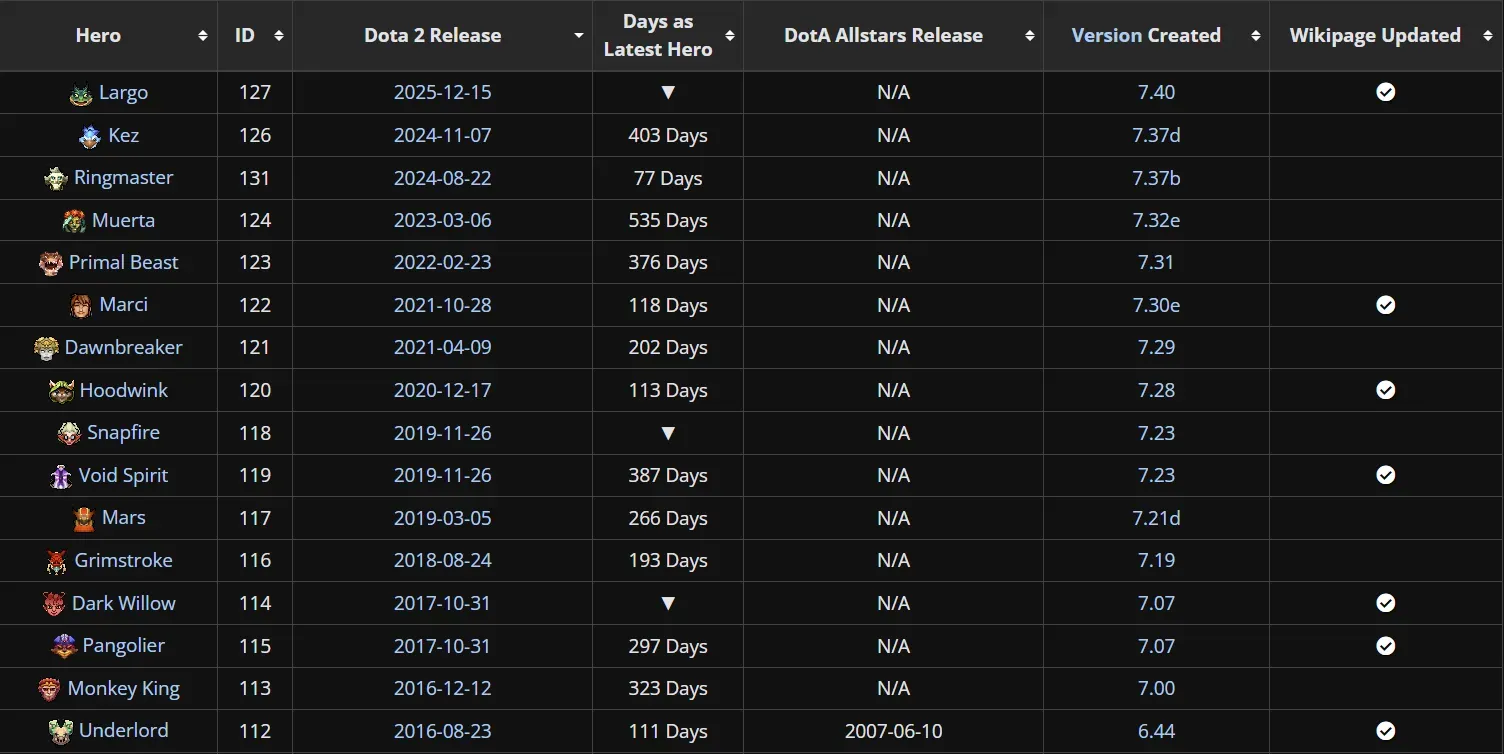Click the Wikipage Updated checkmark for Underlord

[1385, 731]
